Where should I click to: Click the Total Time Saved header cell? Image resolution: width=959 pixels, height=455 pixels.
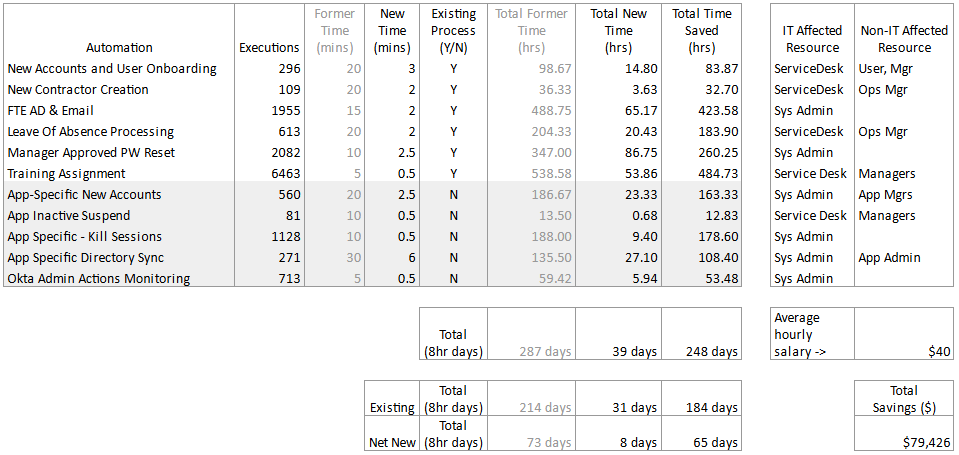[x=701, y=30]
